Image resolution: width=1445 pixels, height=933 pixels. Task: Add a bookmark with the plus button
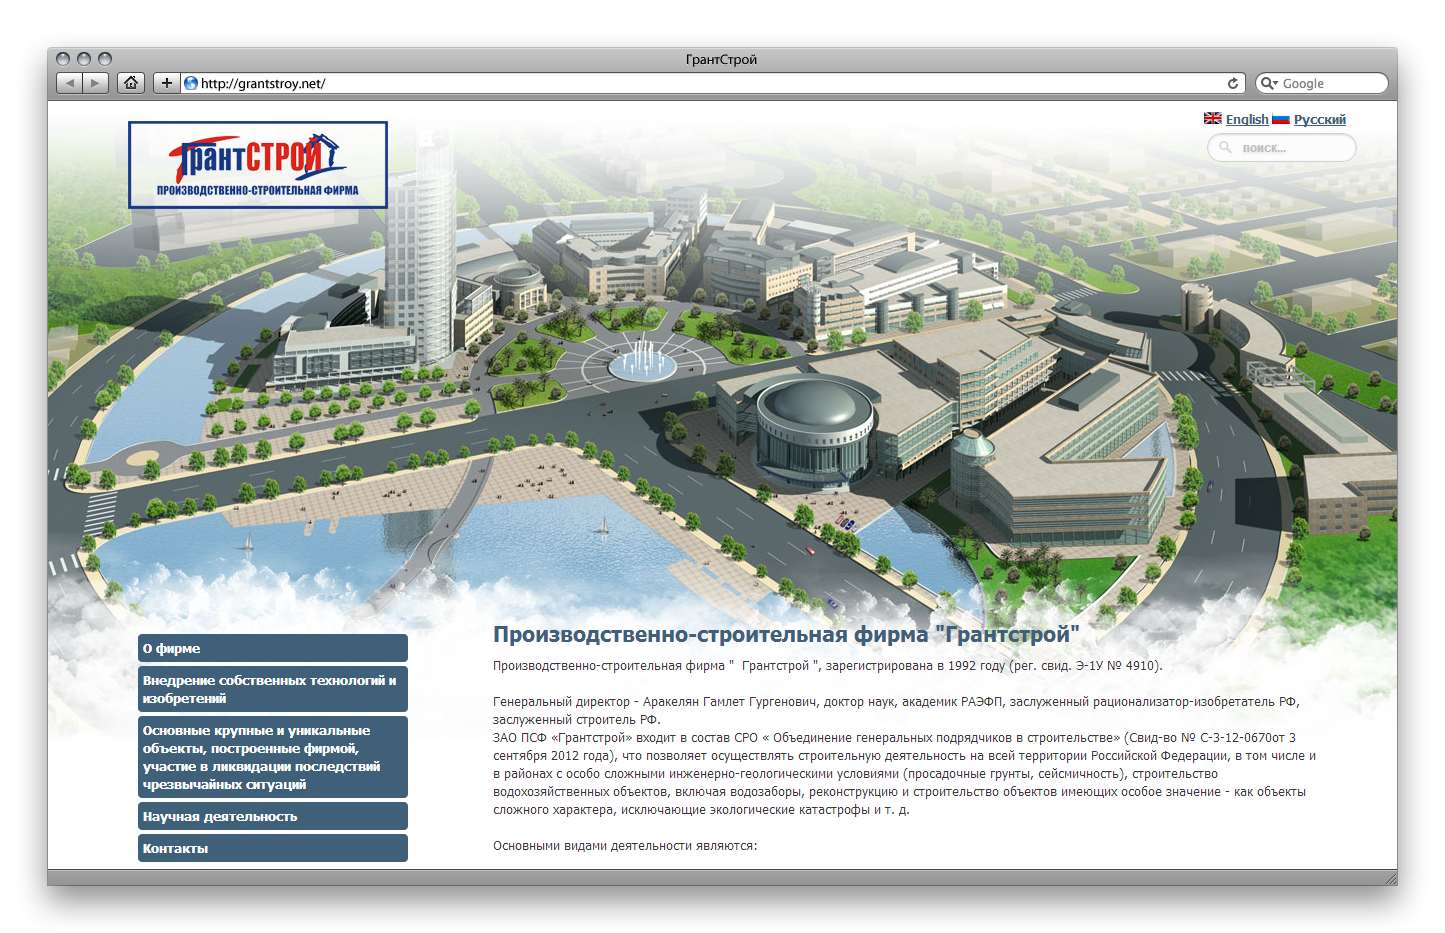coord(167,83)
